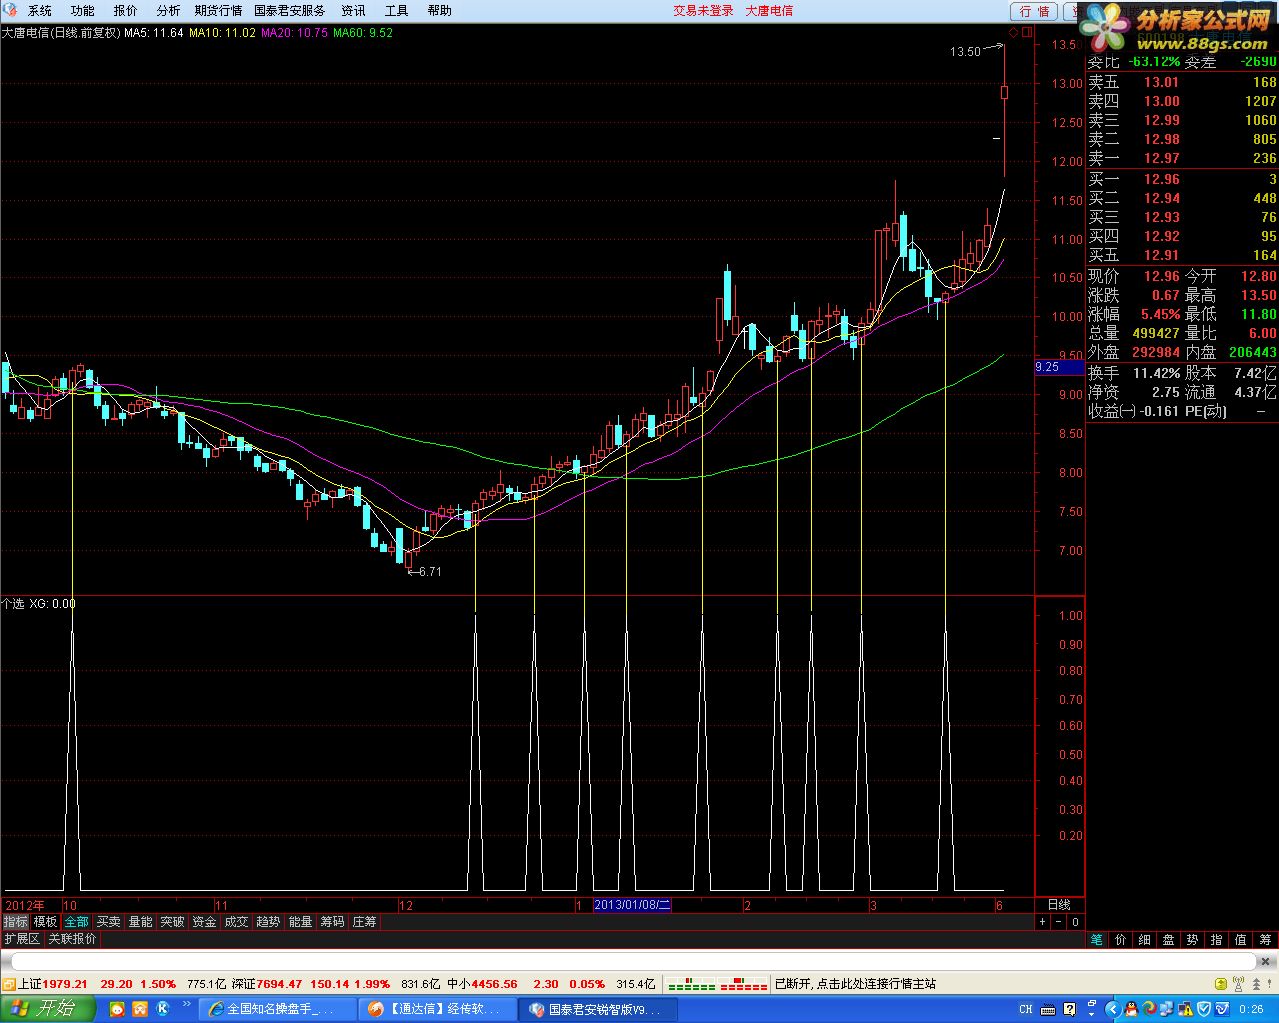This screenshot has height=1023, width=1279.
Task: Click the green-red market breadth indicator
Action: (717, 984)
